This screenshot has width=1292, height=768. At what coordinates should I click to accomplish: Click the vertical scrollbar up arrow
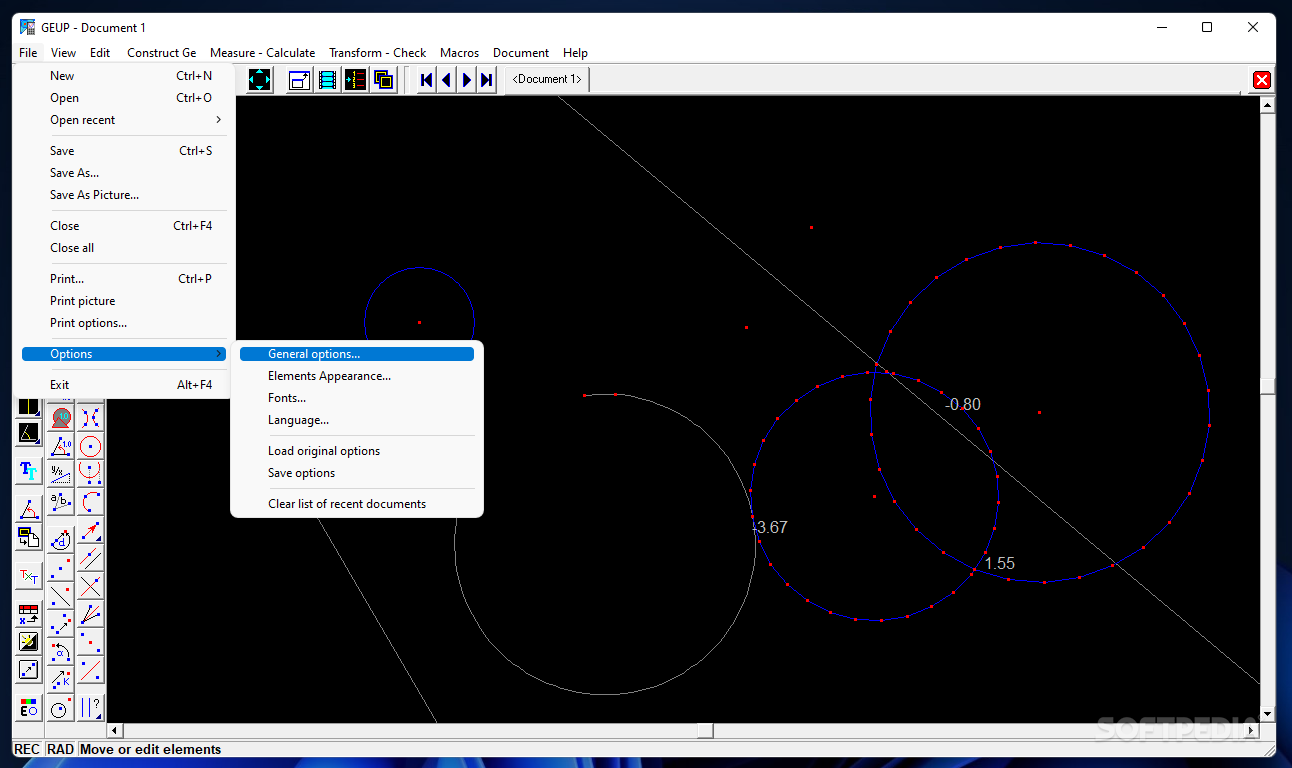pyautogui.click(x=1267, y=104)
